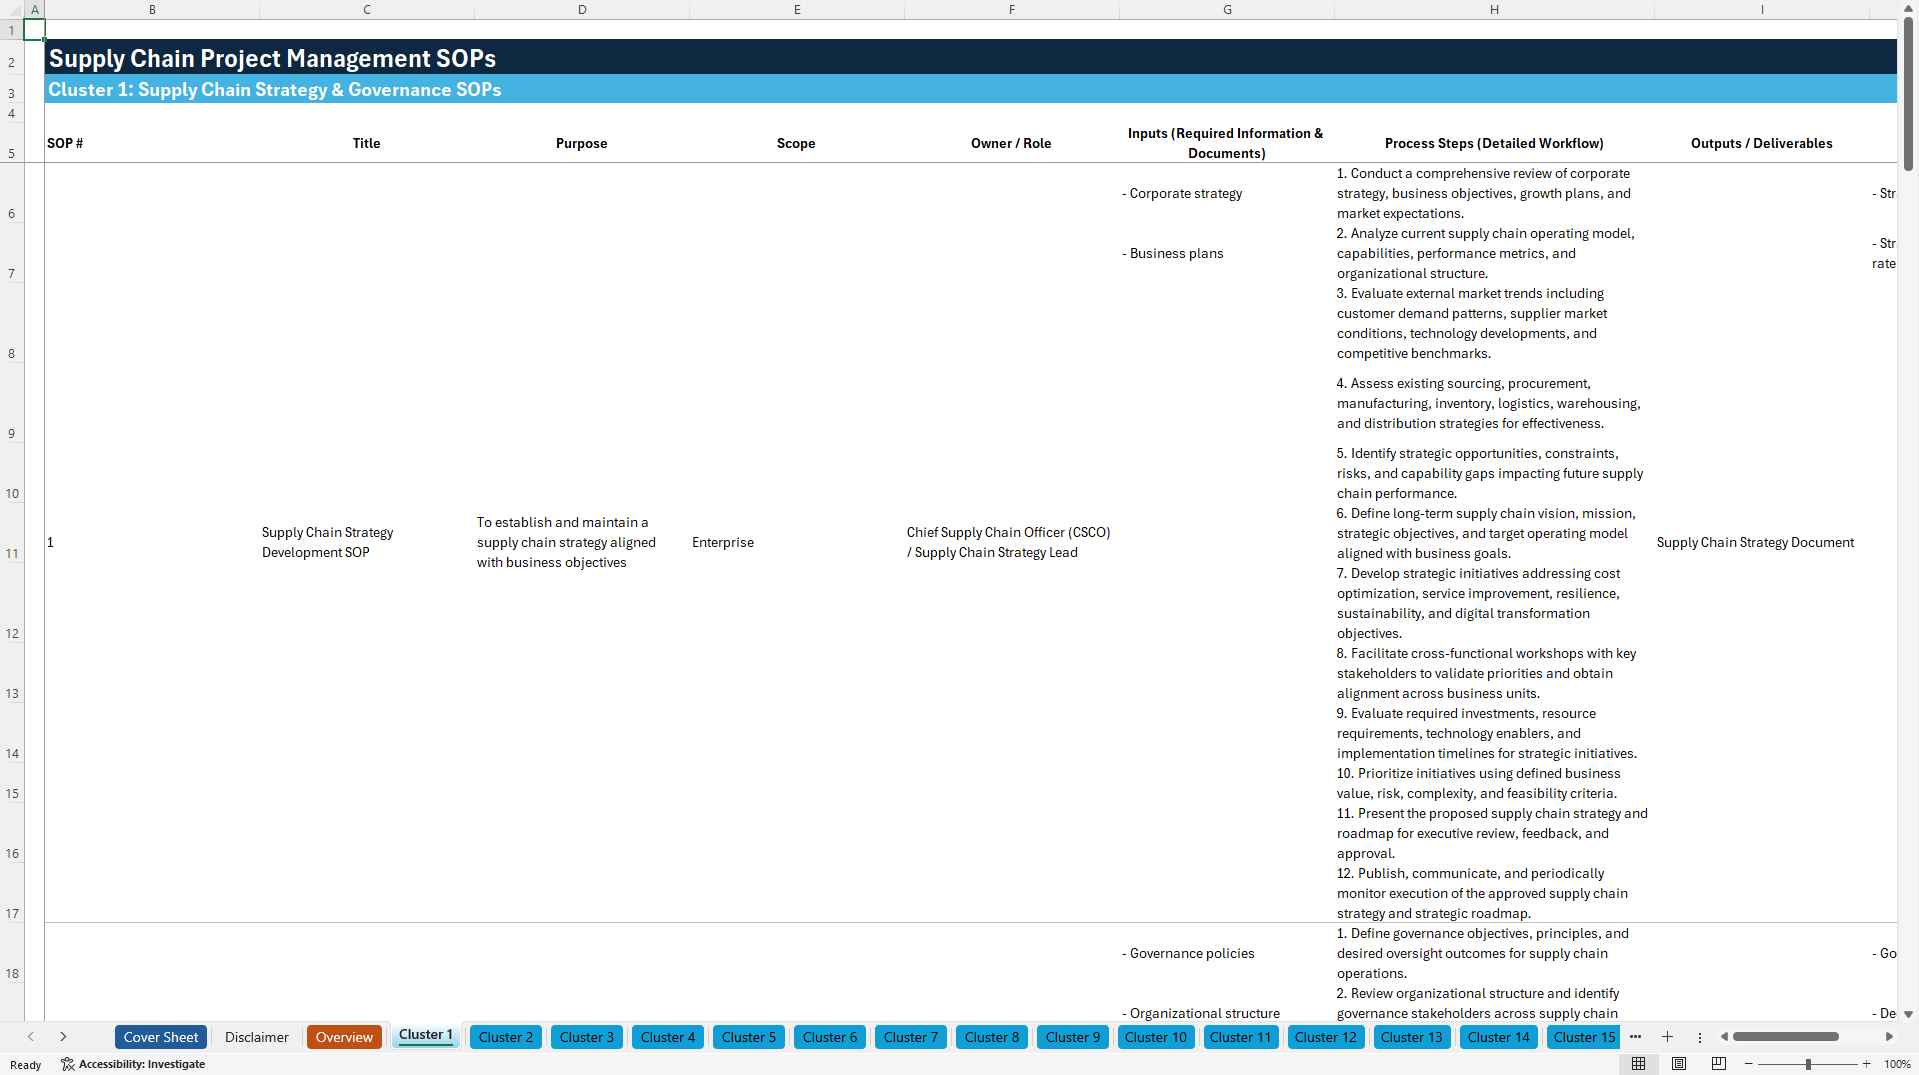
Task: Go to next sheet tabs arrow
Action: click(63, 1037)
